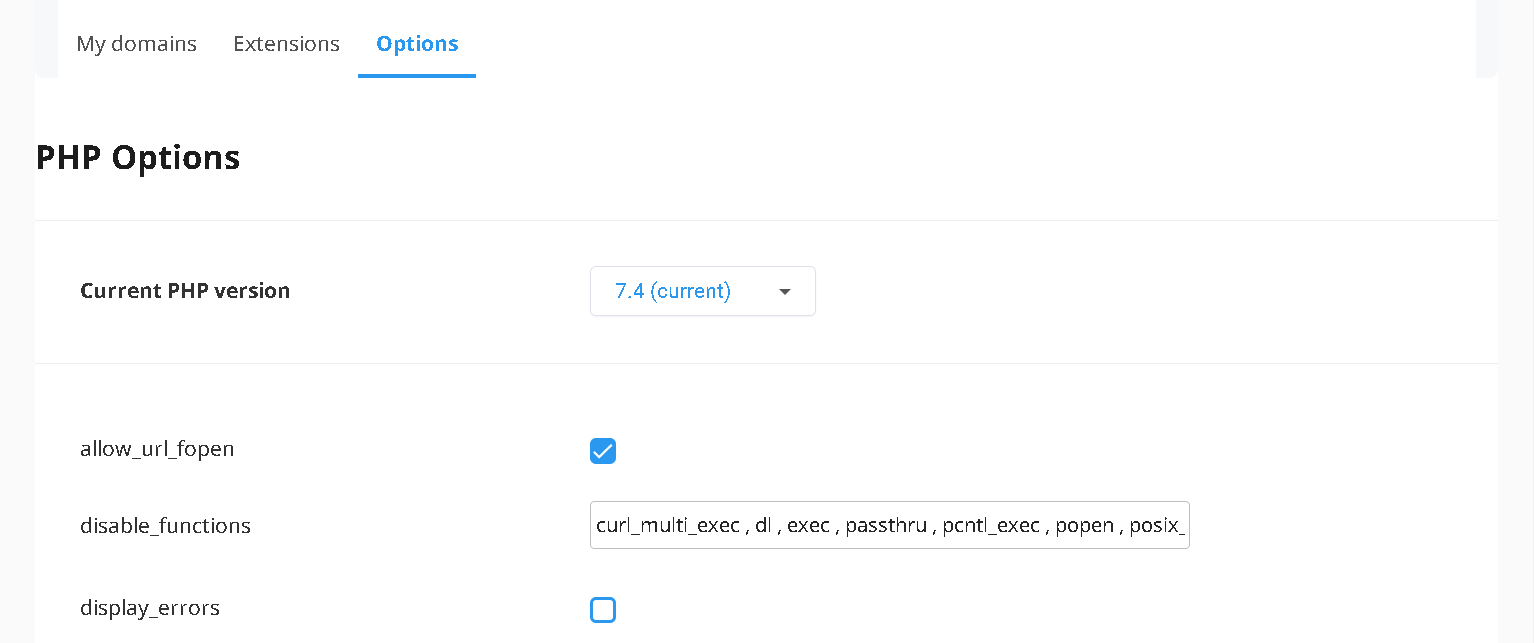The width and height of the screenshot is (1534, 643).
Task: Enable the display_errors checkbox
Action: pos(603,610)
